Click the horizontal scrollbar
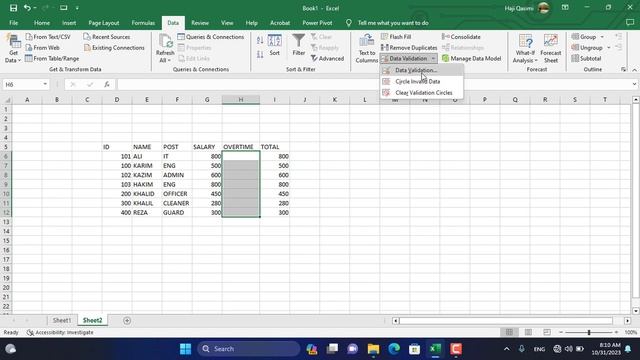 click(506, 321)
